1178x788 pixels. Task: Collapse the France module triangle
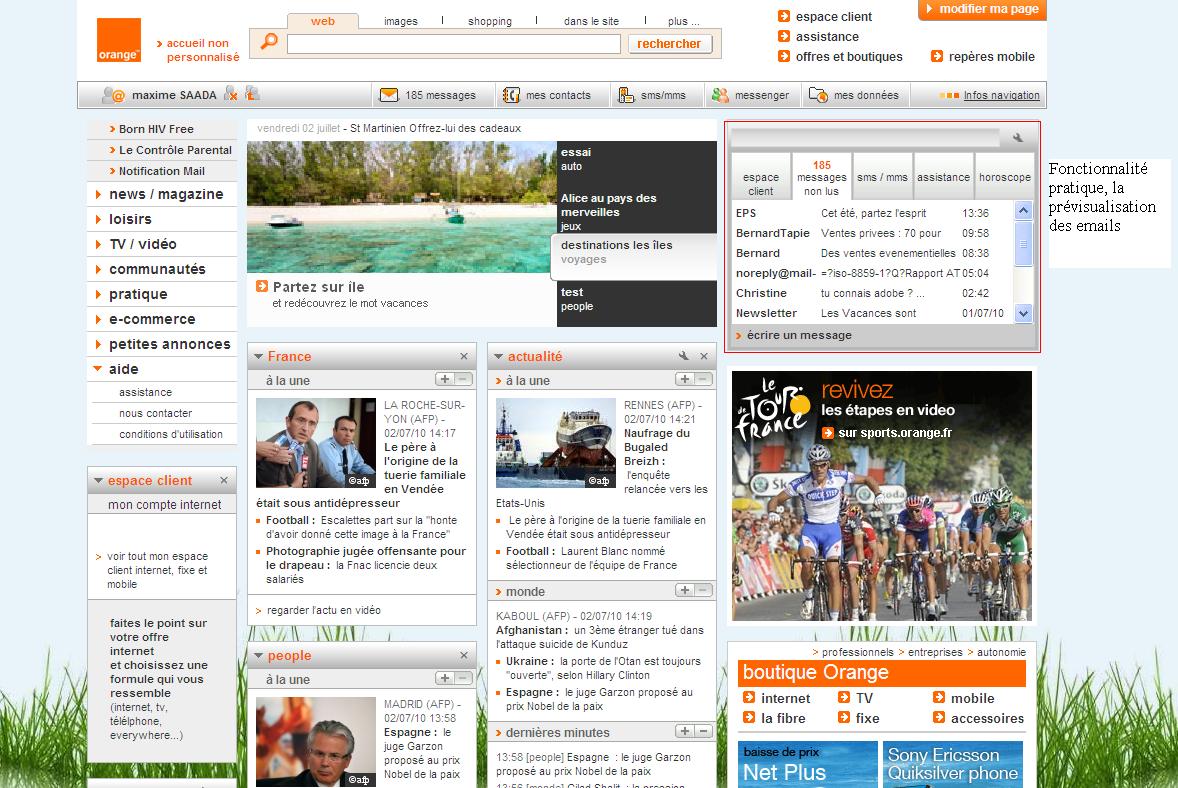tap(258, 356)
